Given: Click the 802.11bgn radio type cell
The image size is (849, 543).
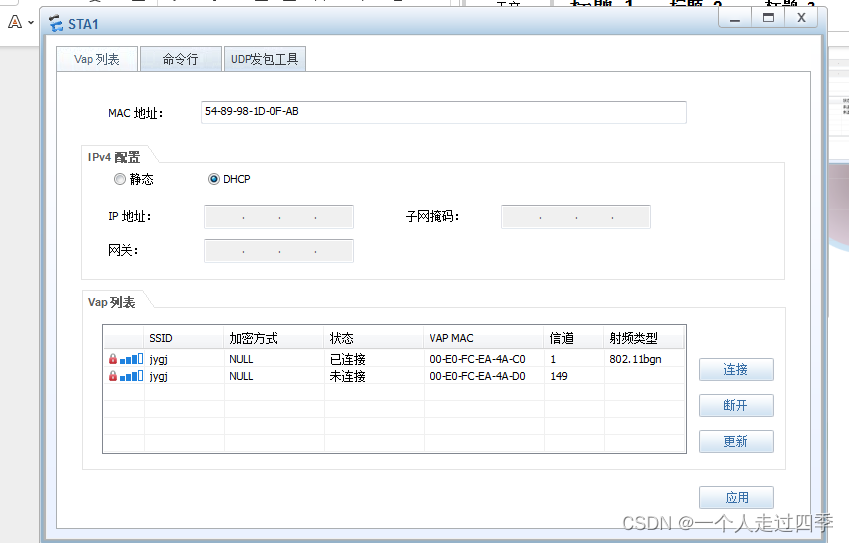Looking at the screenshot, I should [635, 359].
